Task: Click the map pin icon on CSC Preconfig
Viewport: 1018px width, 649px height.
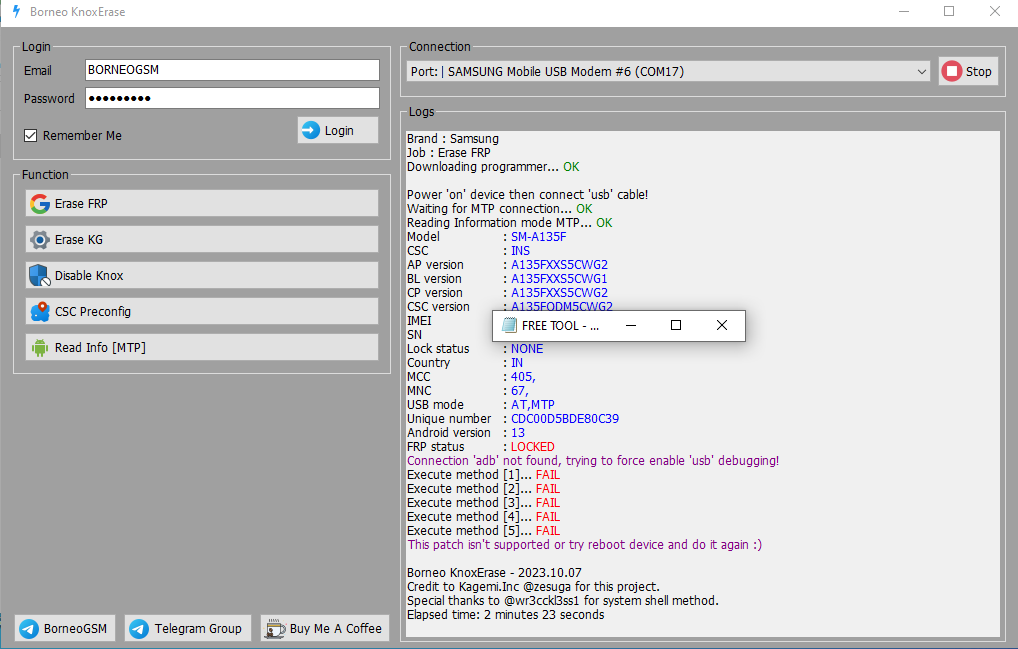Action: coord(40,312)
